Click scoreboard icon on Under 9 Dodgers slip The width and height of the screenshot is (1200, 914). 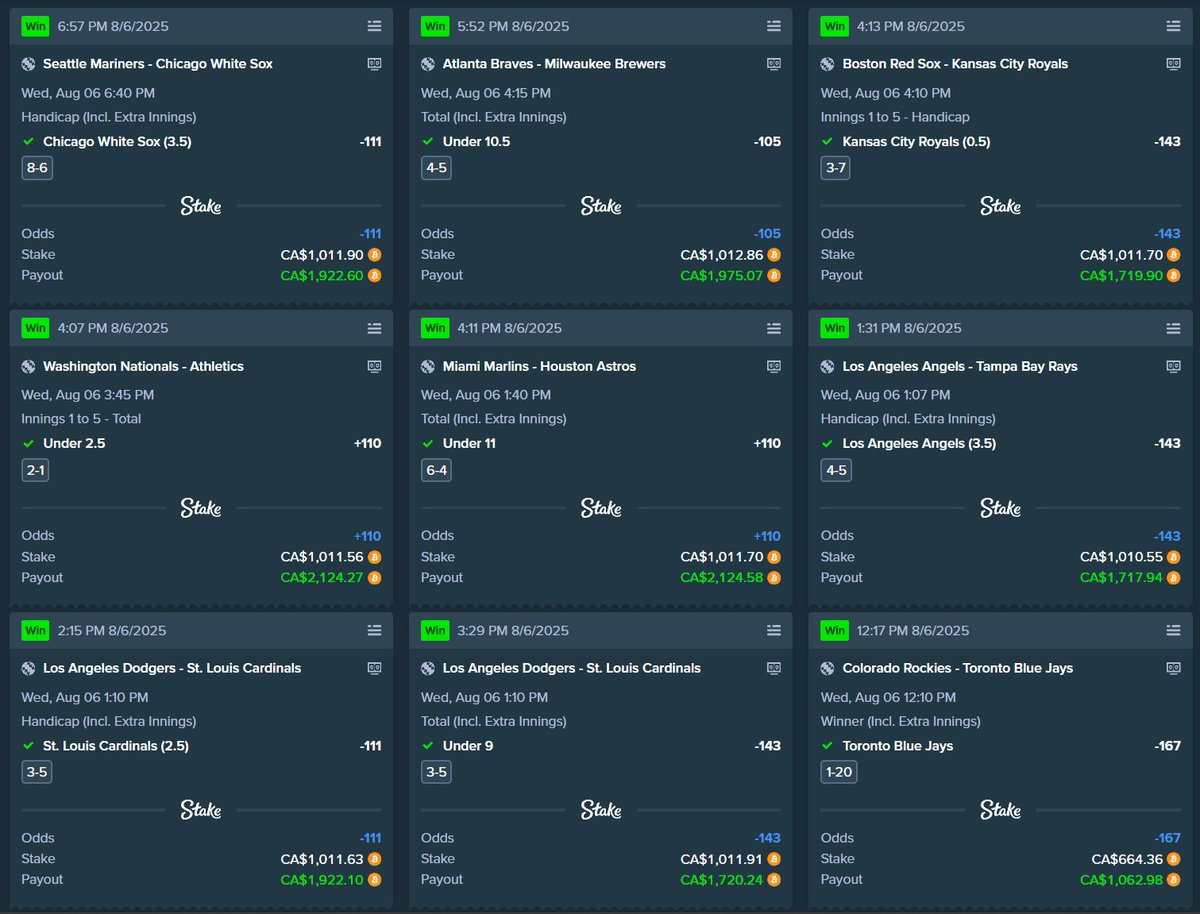click(x=774, y=668)
